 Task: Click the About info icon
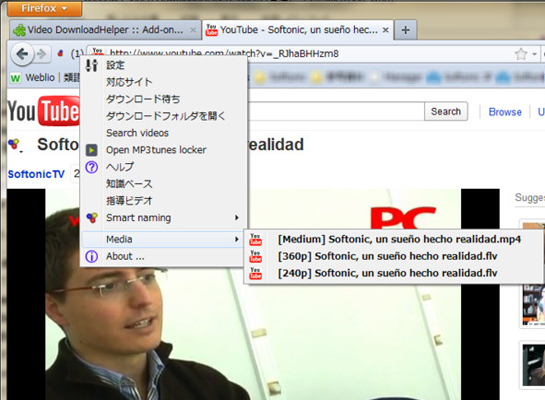(92, 256)
